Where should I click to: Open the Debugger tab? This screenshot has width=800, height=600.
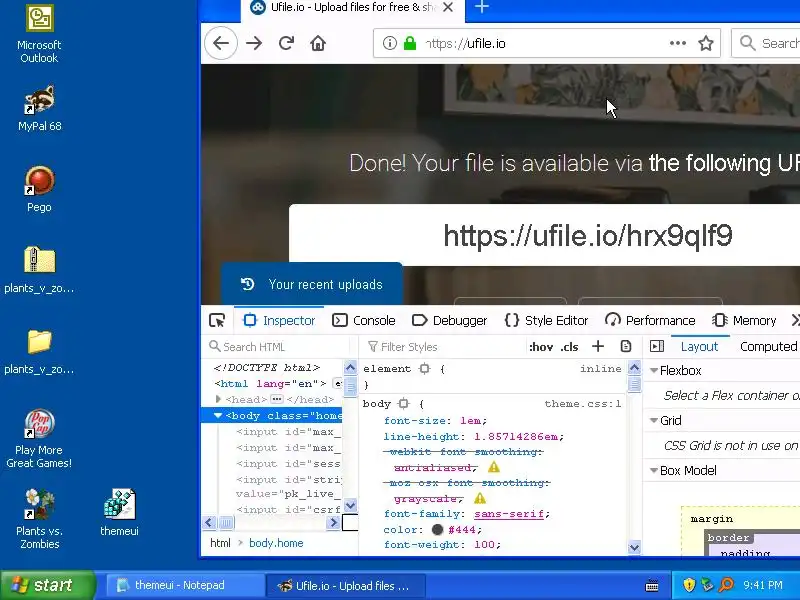pyautogui.click(x=449, y=320)
